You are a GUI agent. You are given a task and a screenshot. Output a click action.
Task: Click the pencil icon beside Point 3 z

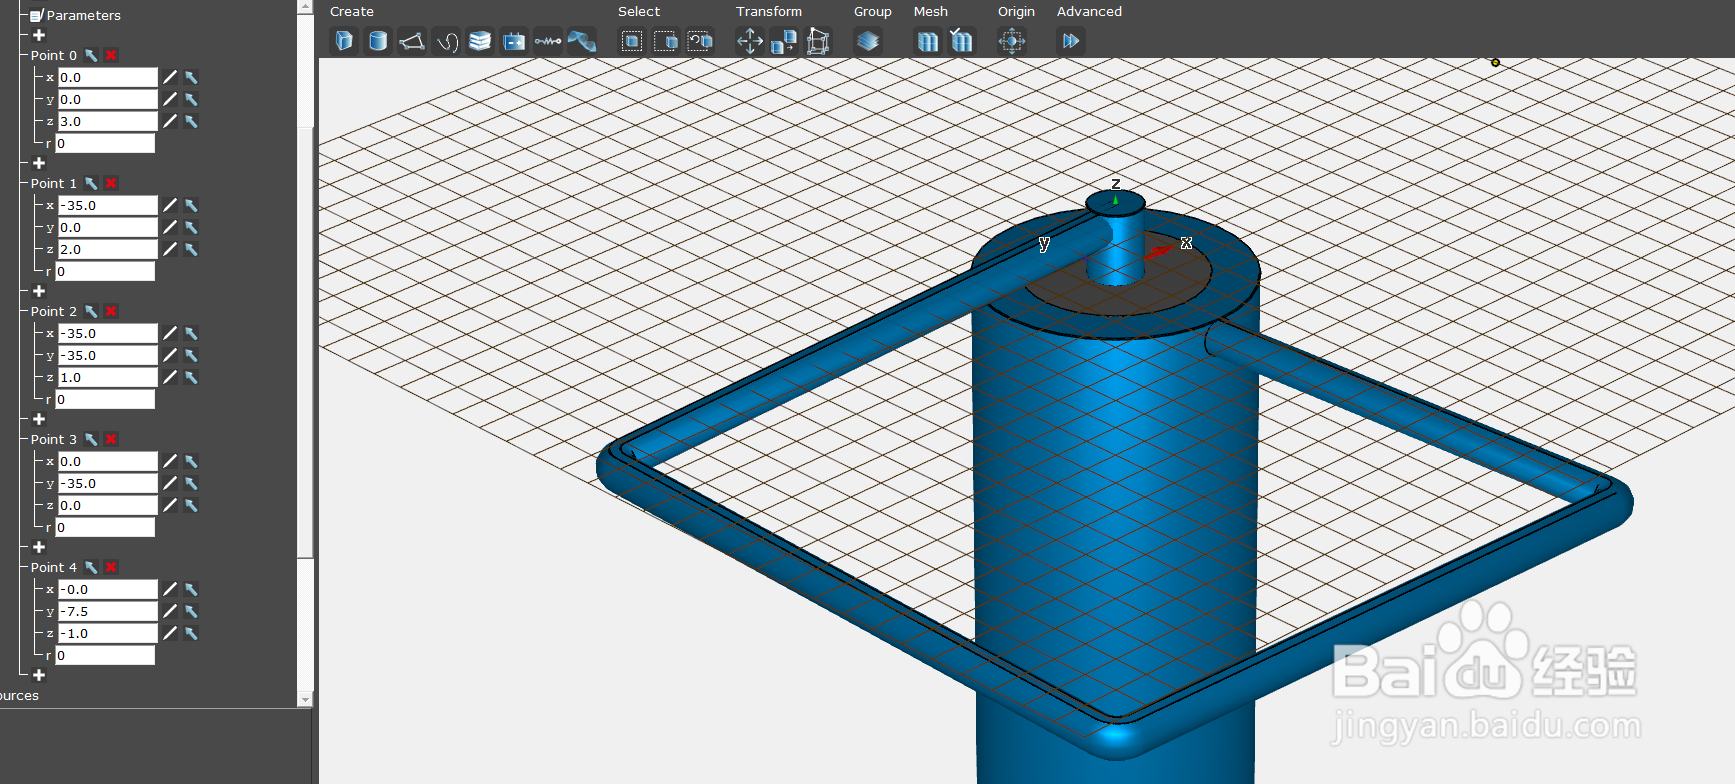pos(170,506)
